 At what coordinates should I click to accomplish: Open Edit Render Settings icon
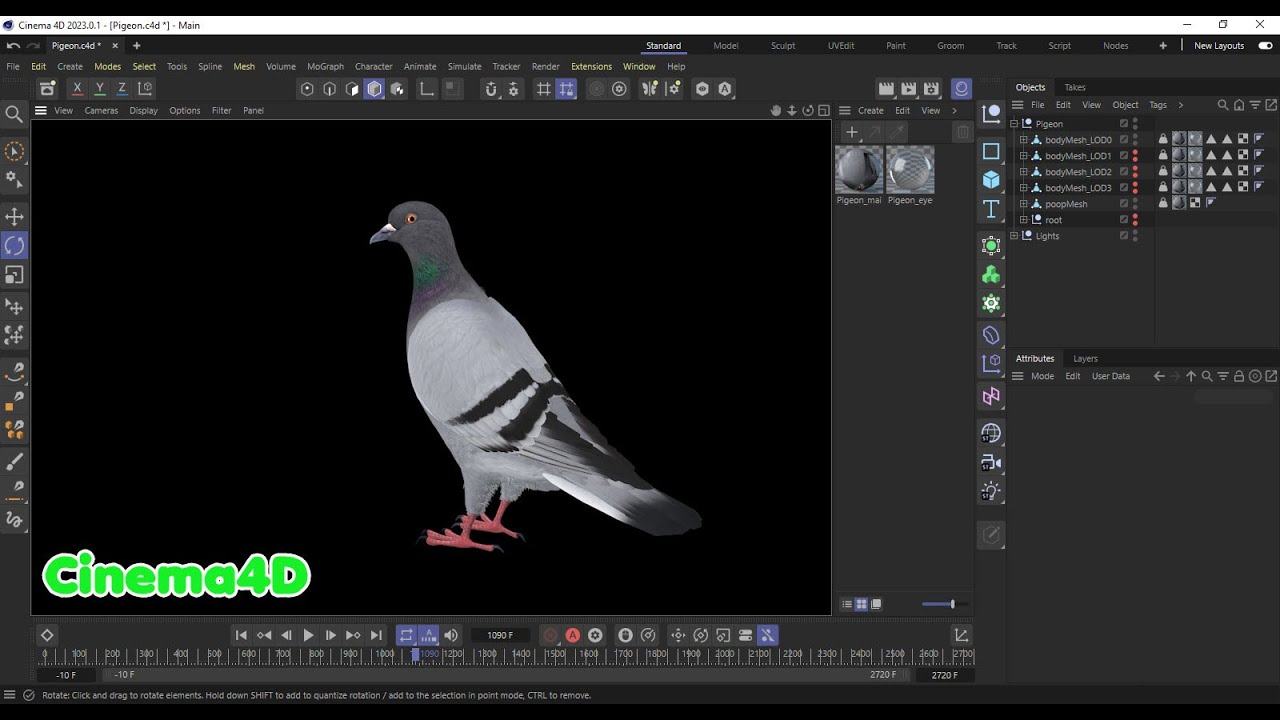[x=931, y=89]
